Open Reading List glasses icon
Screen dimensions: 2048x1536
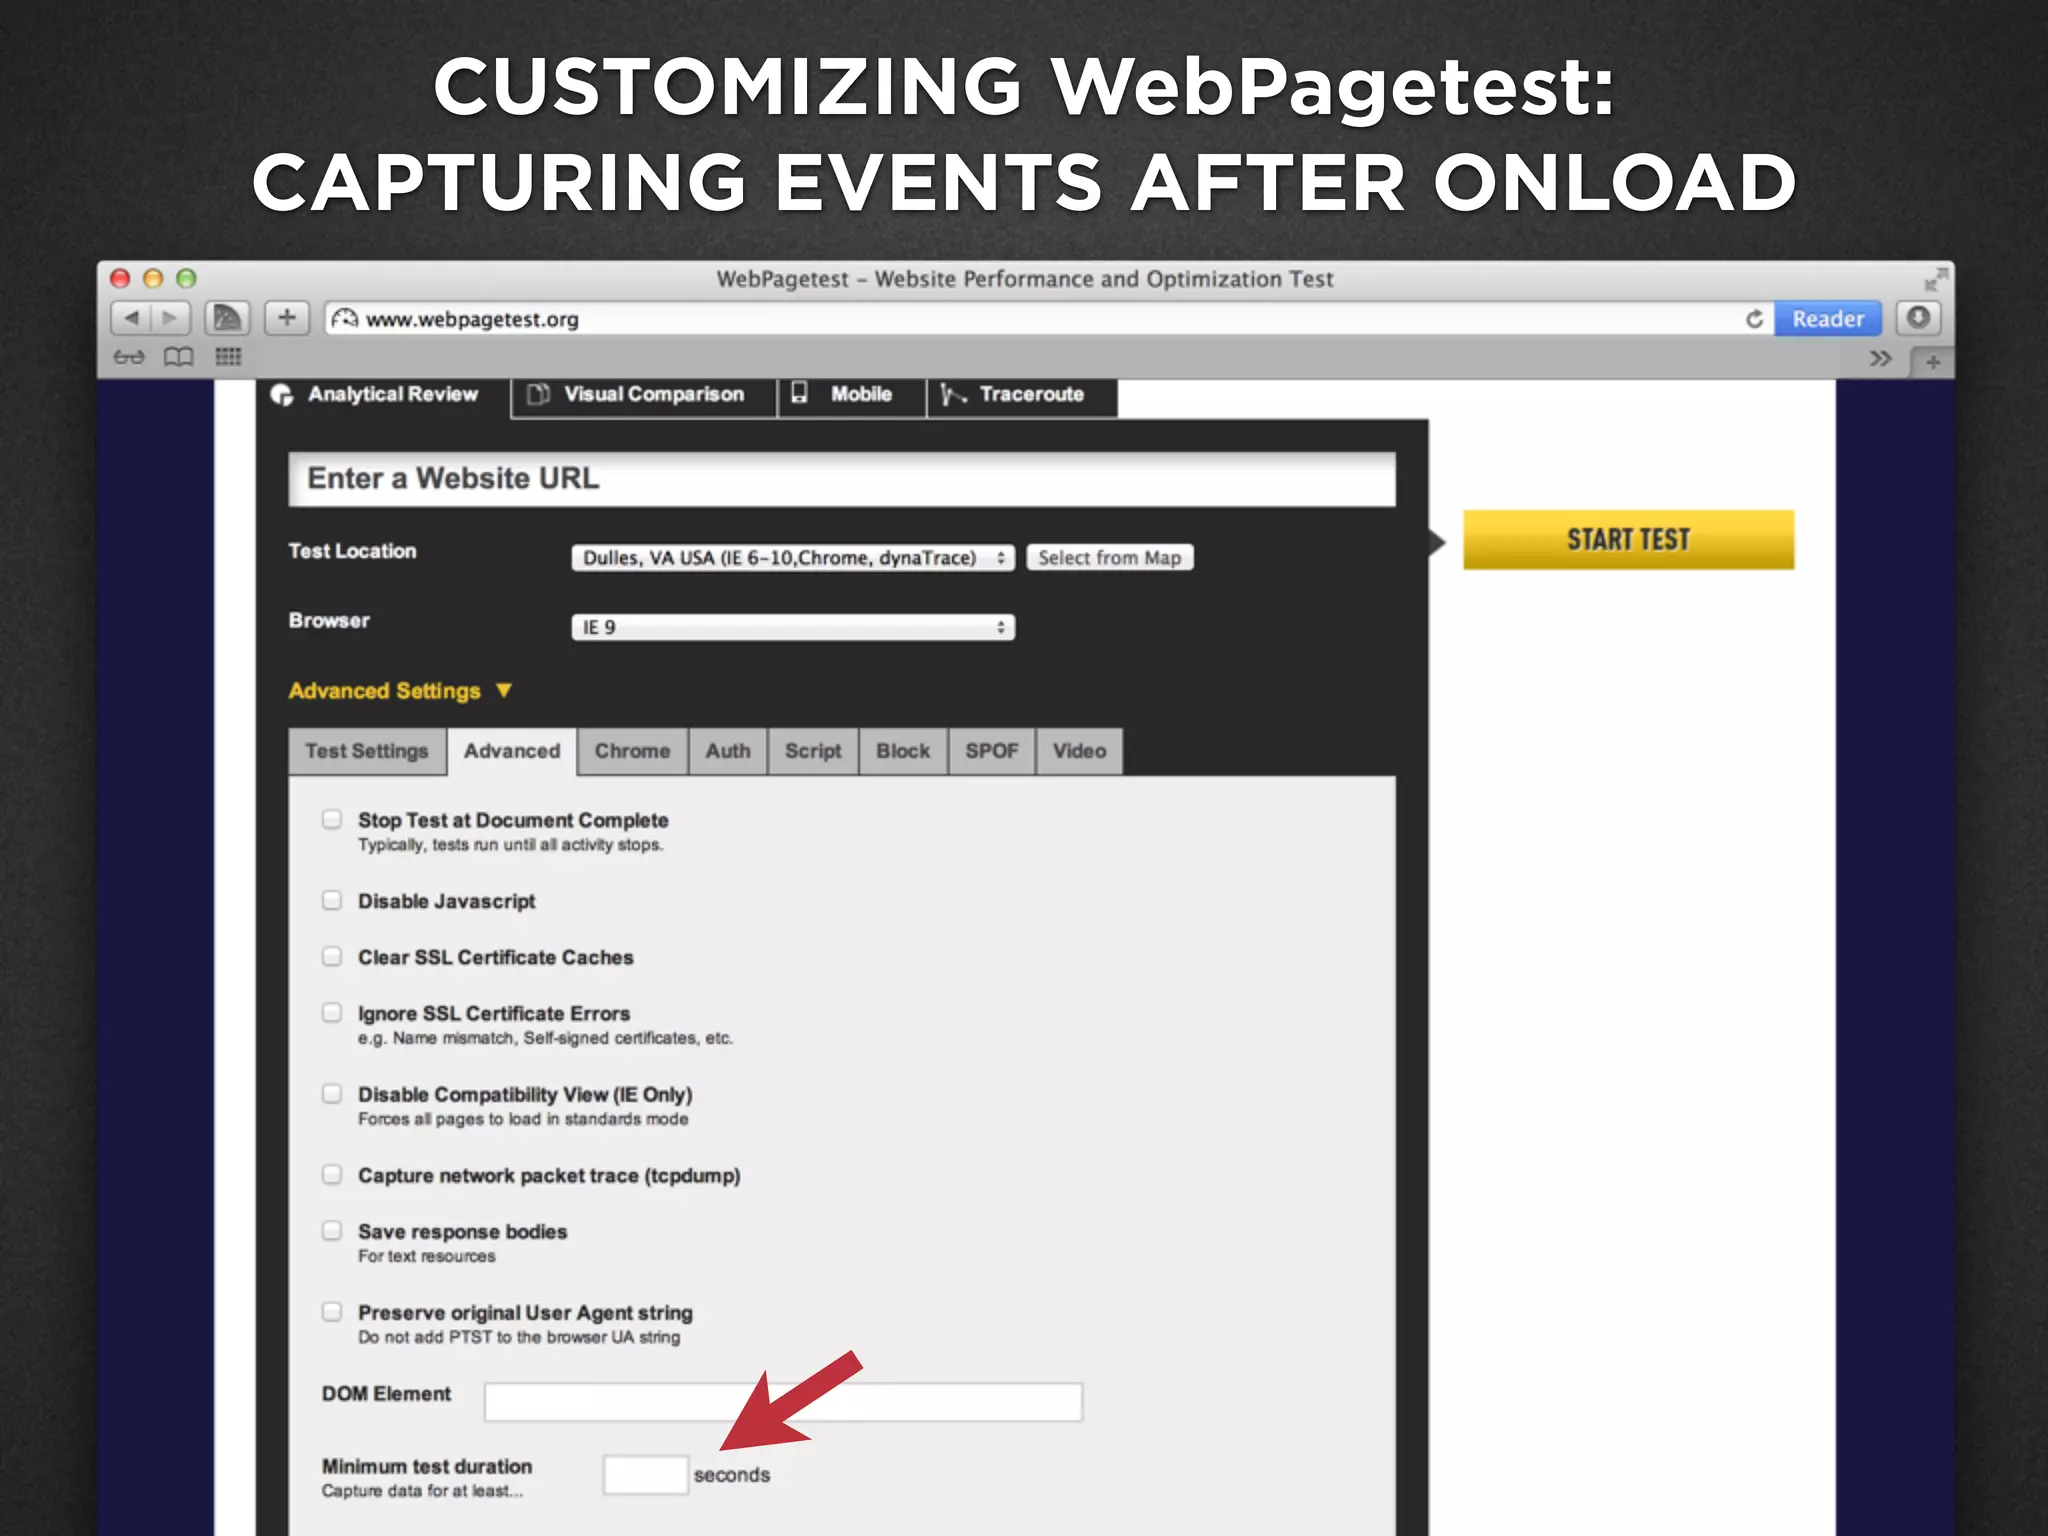pyautogui.click(x=129, y=357)
